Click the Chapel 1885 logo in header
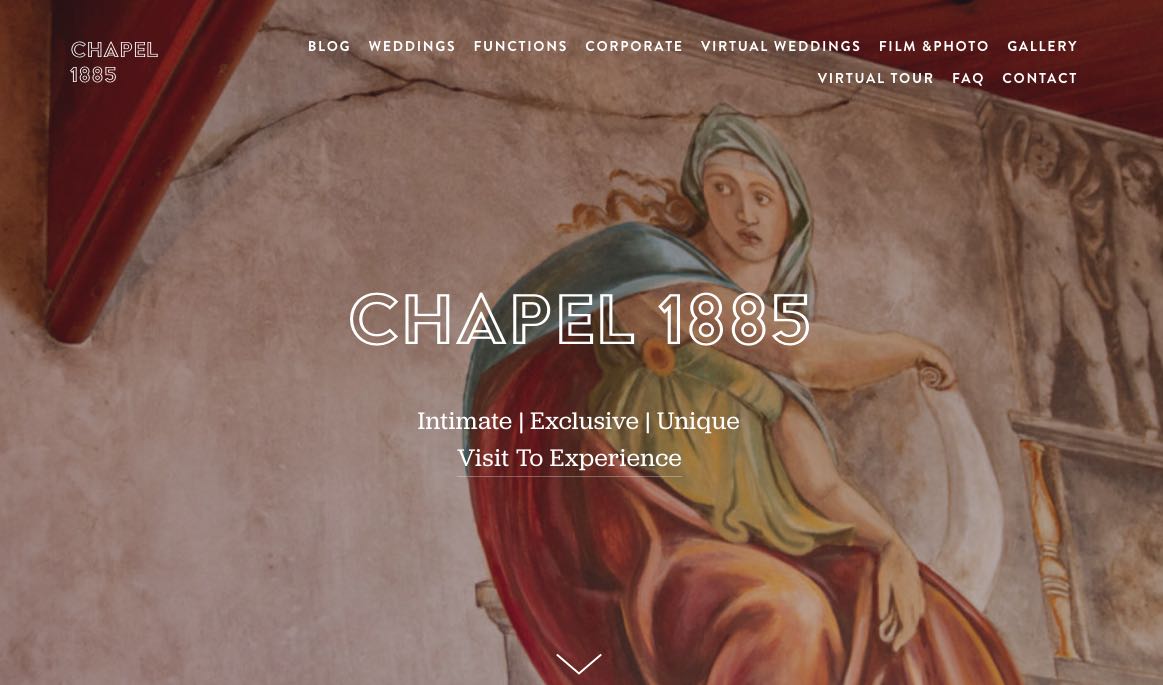This screenshot has height=685, width=1163. pos(114,62)
